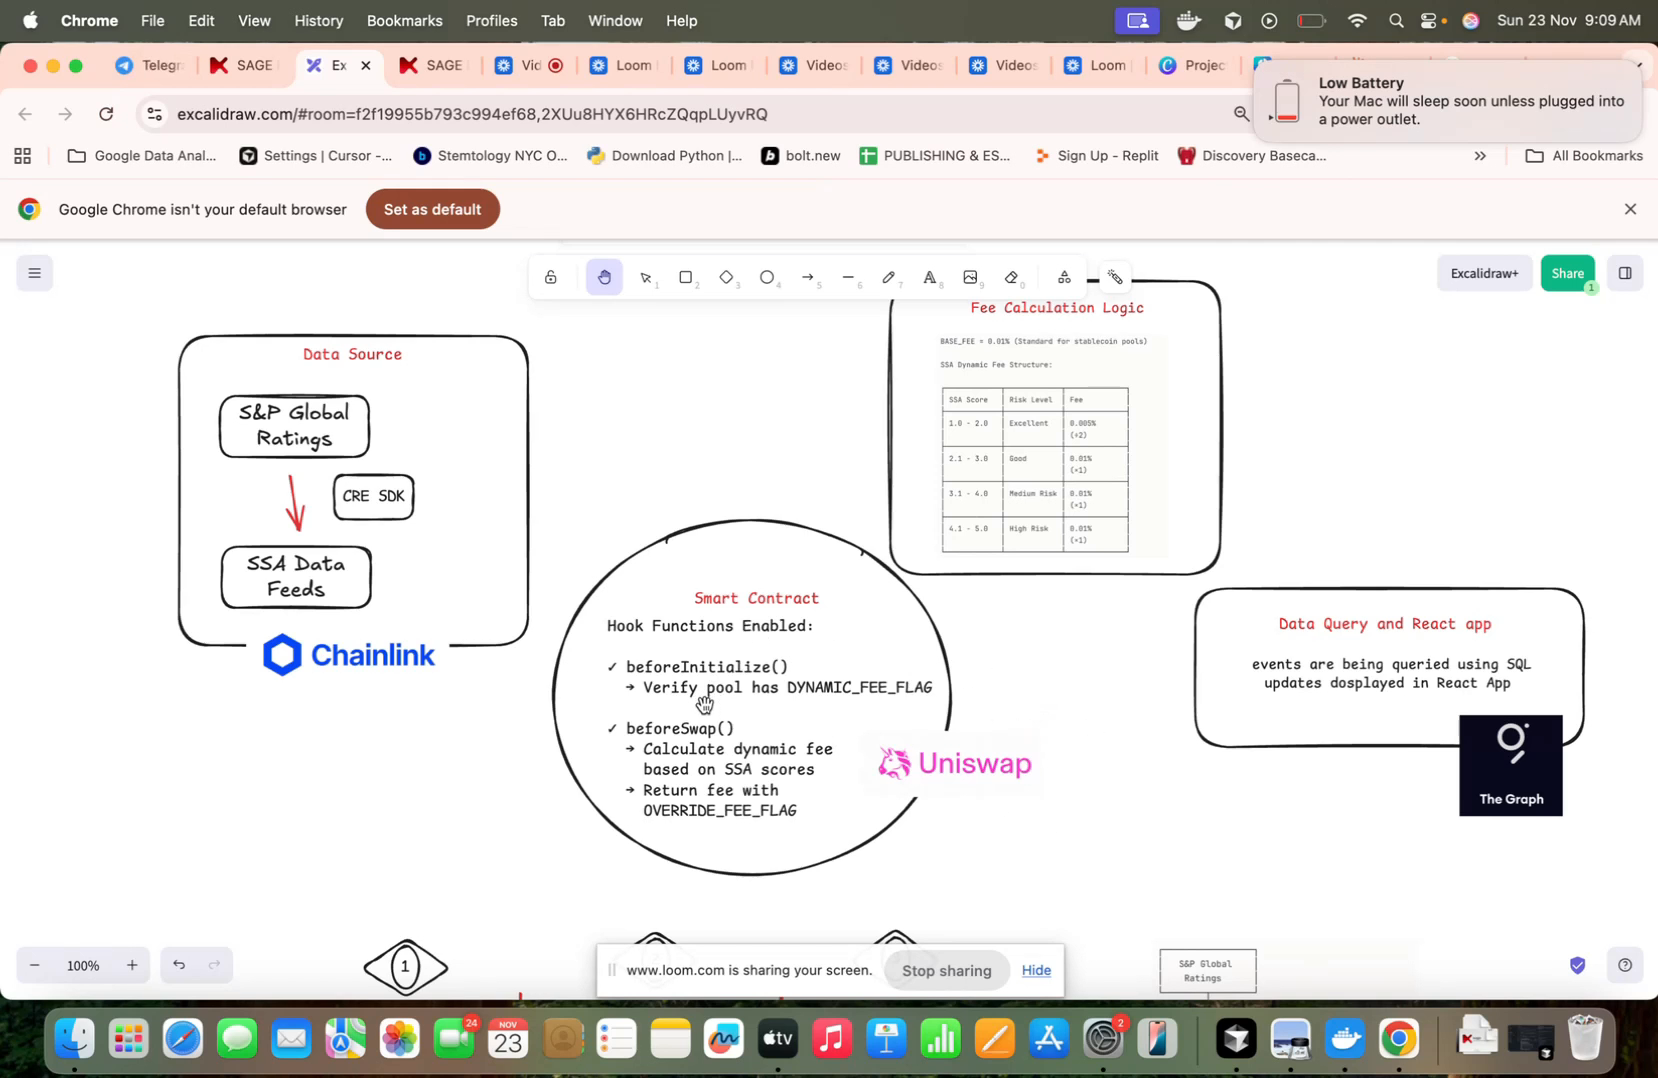Click the browser address bar URL
This screenshot has width=1658, height=1078.
click(472, 114)
